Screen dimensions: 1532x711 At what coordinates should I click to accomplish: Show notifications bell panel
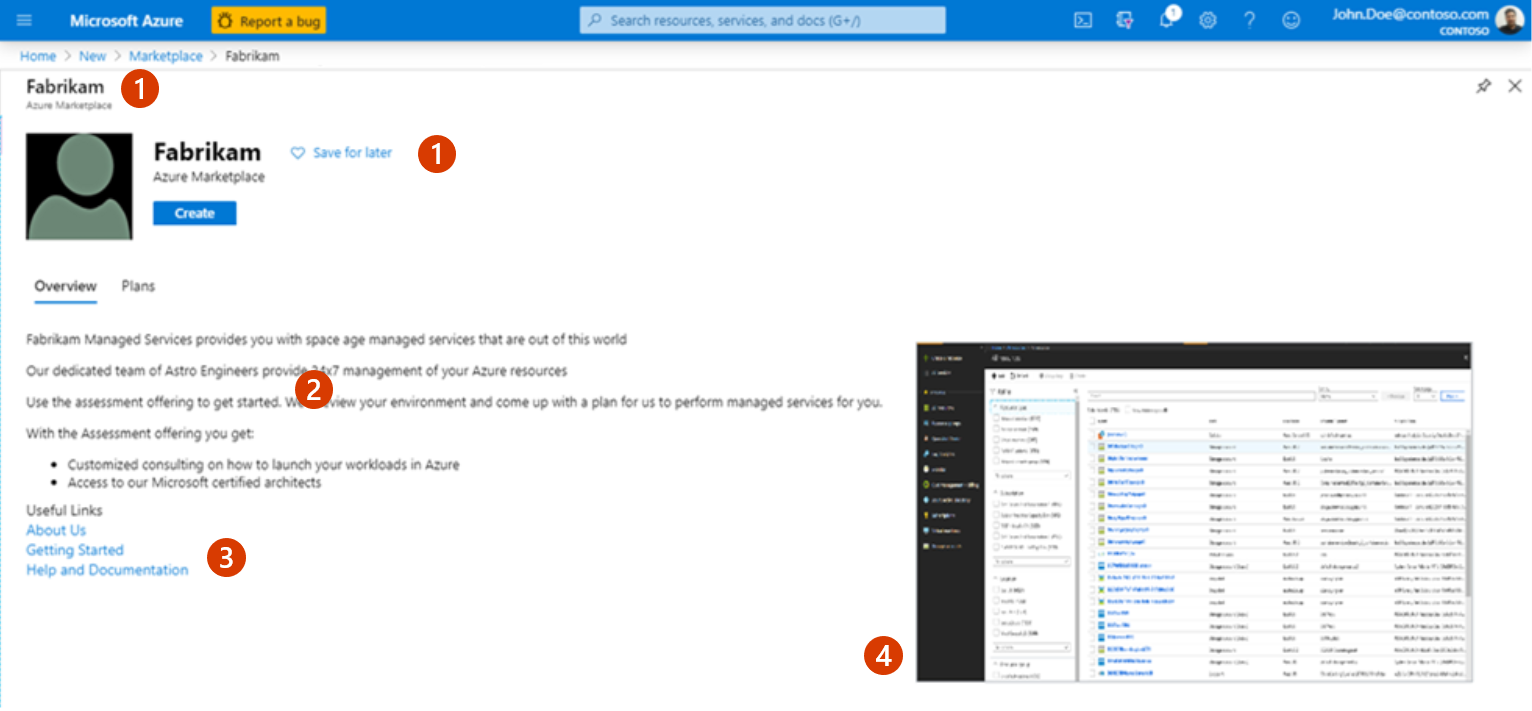pyautogui.click(x=1166, y=21)
